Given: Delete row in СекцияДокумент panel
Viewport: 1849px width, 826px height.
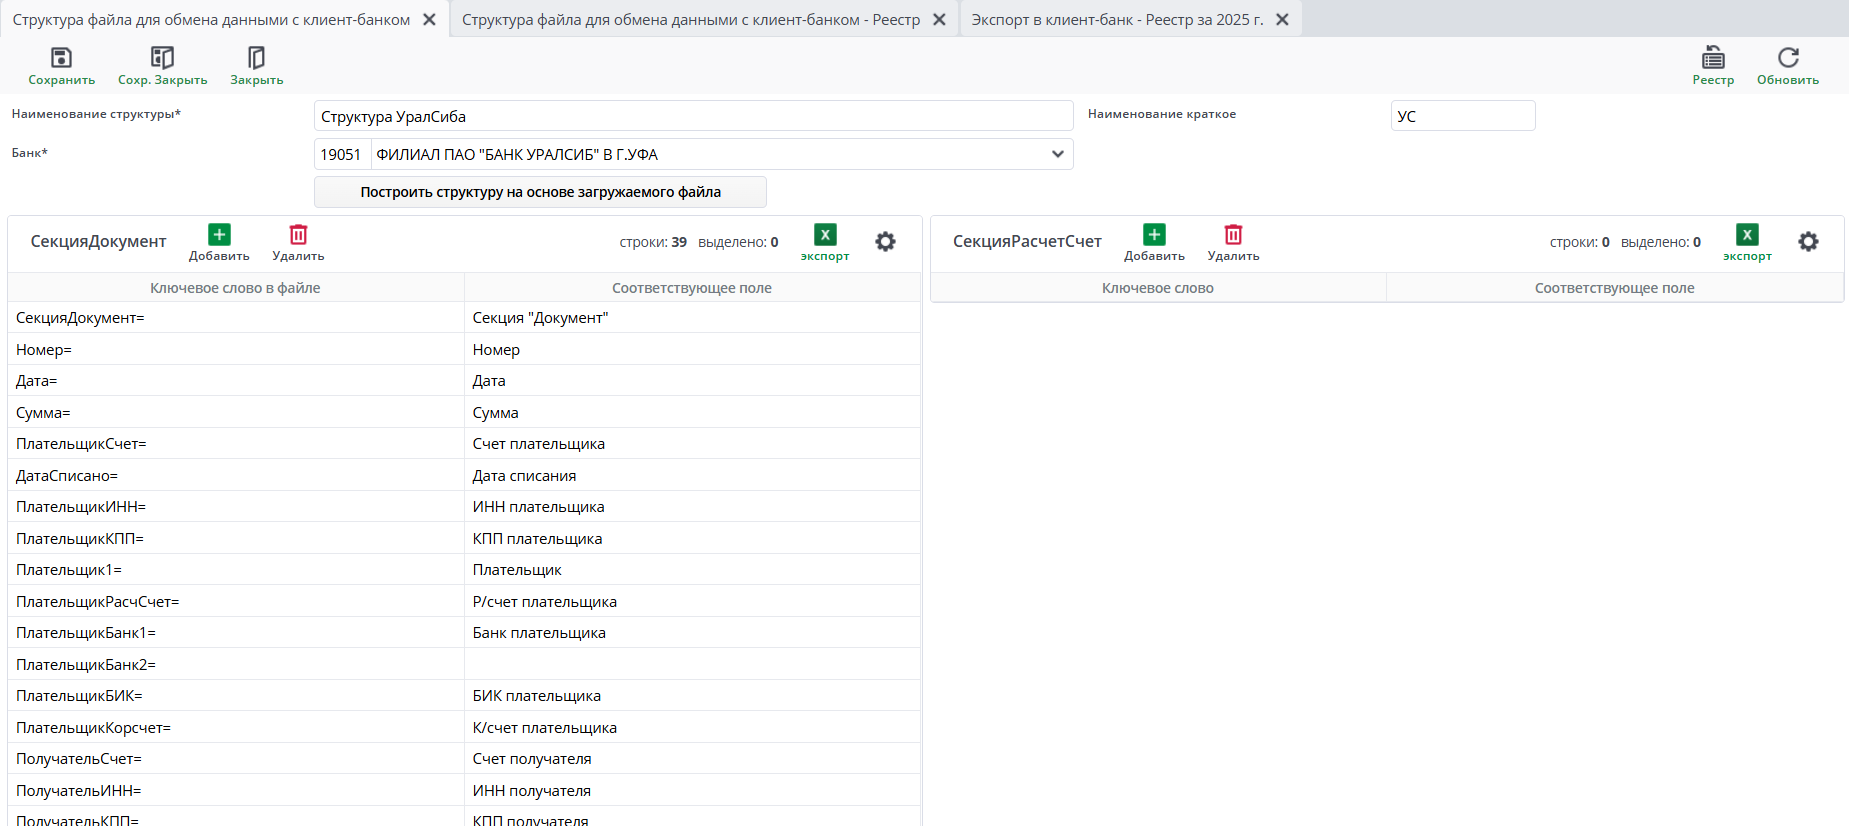Looking at the screenshot, I should click(298, 242).
